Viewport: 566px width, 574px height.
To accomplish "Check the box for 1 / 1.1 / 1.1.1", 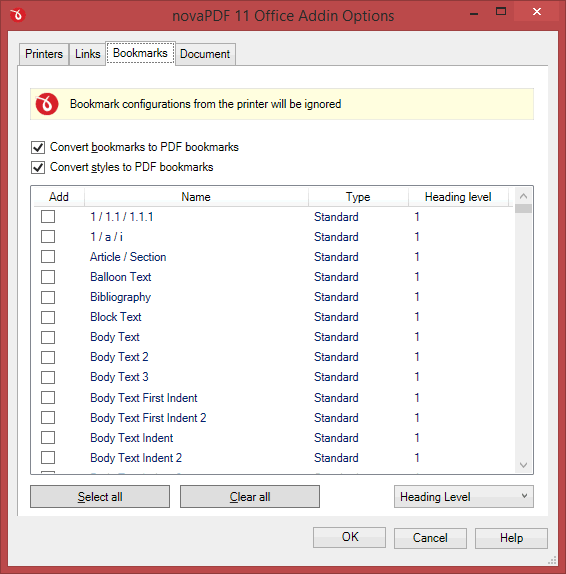I will pos(48,217).
